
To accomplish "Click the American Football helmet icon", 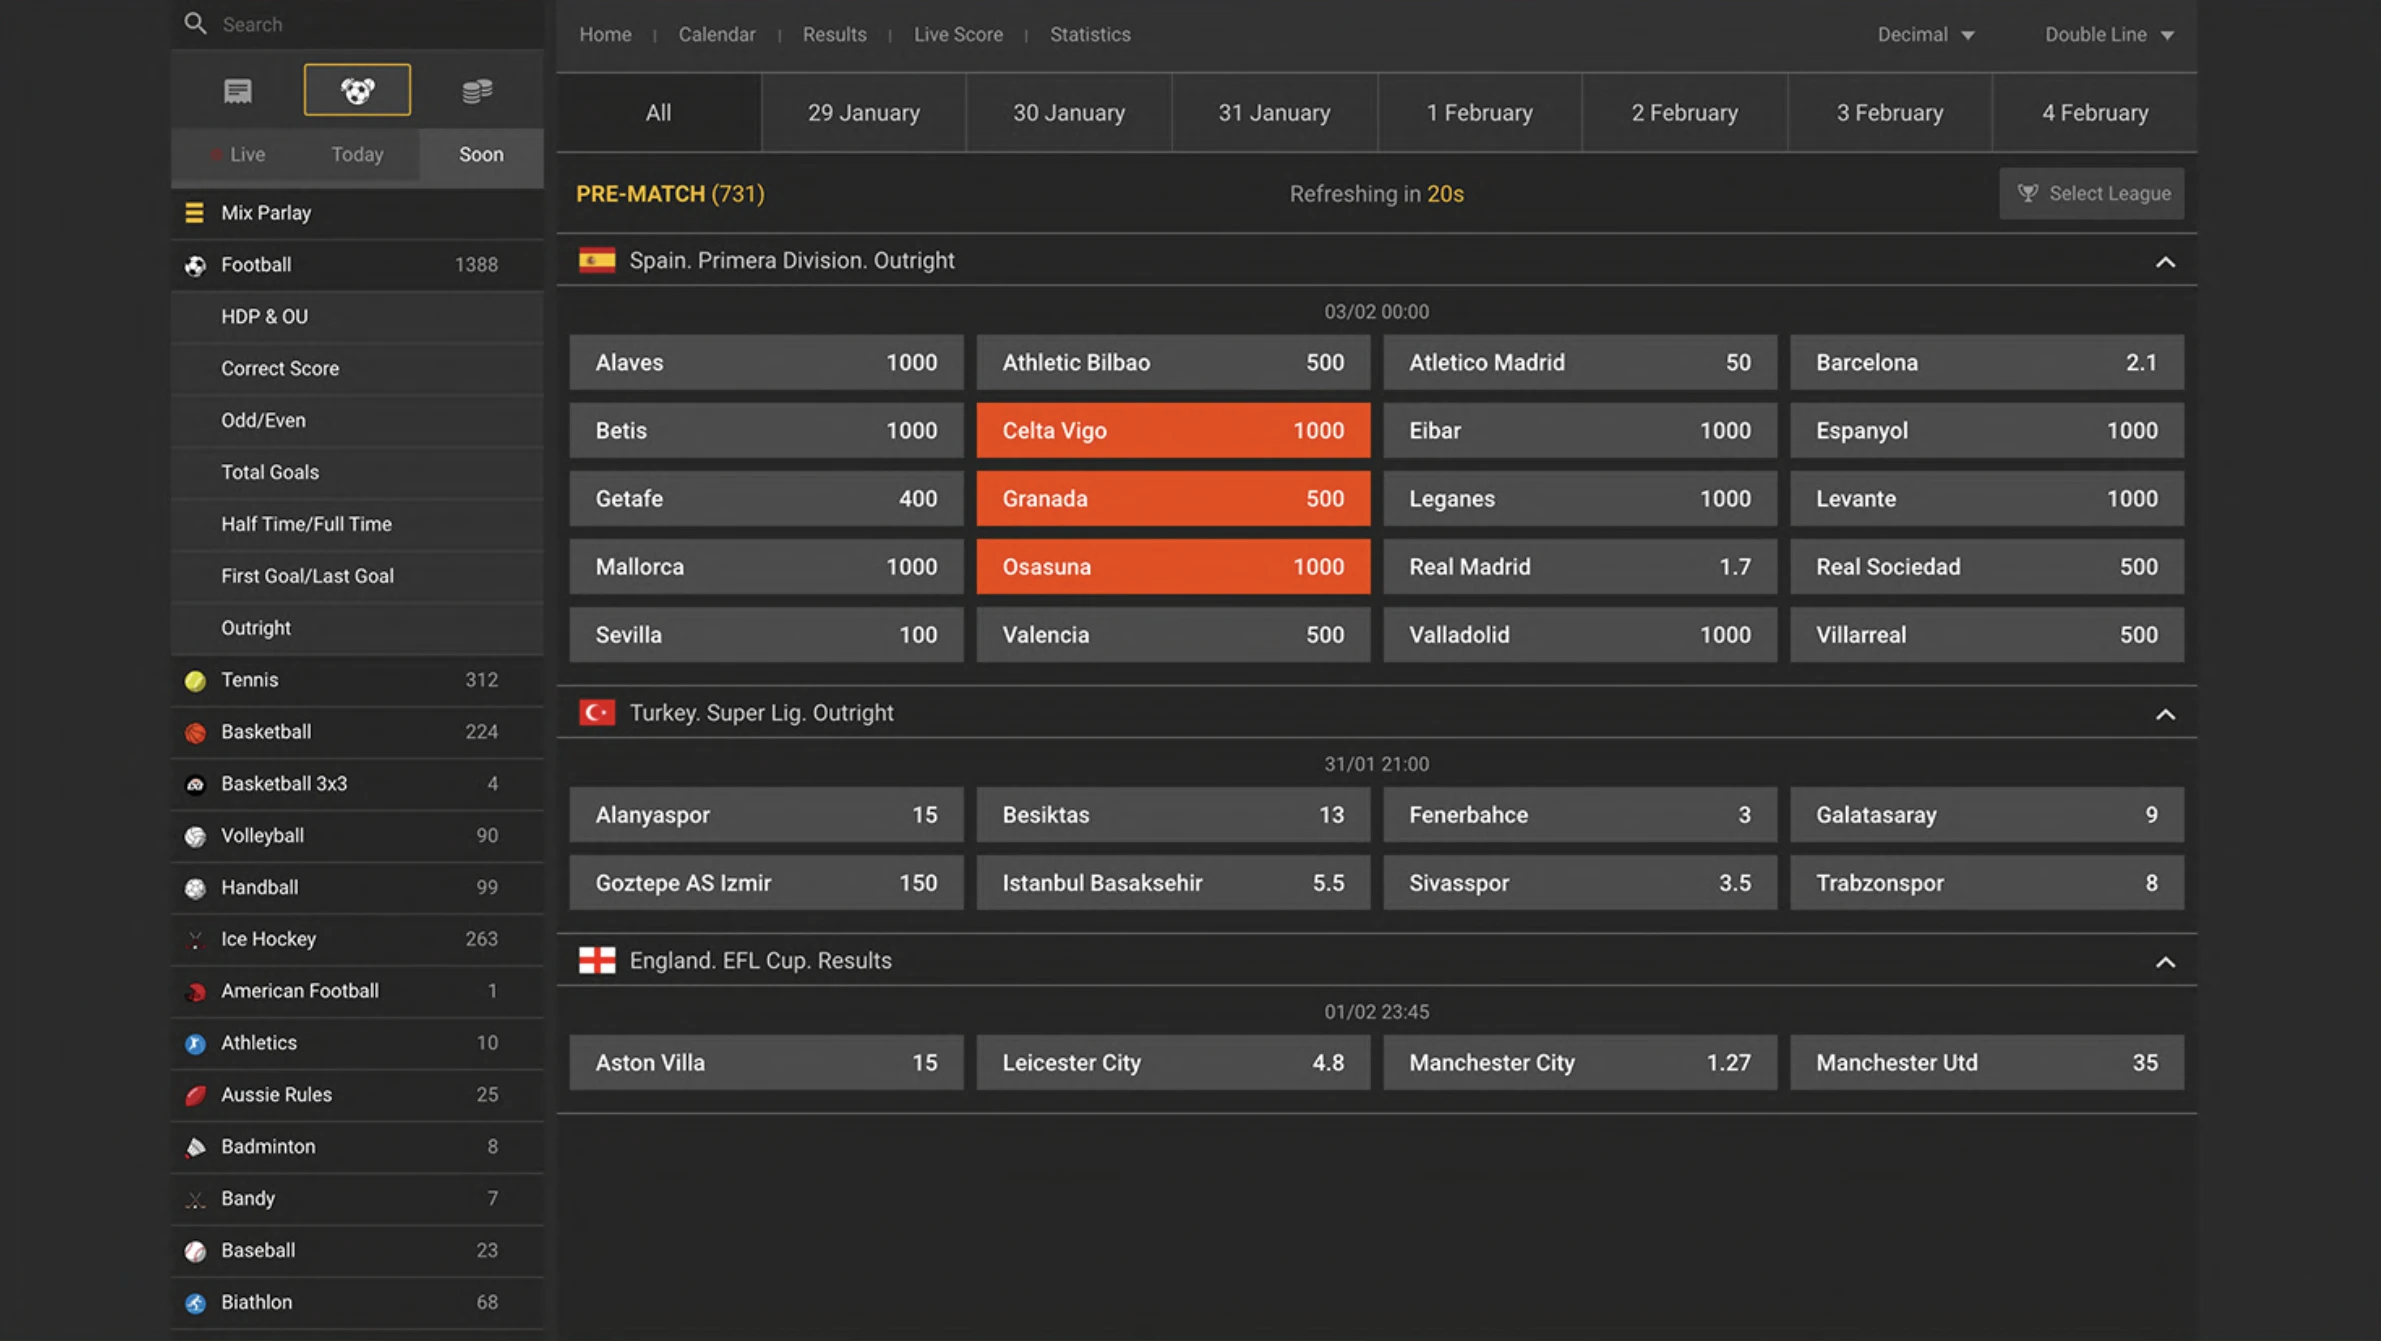I will point(195,991).
